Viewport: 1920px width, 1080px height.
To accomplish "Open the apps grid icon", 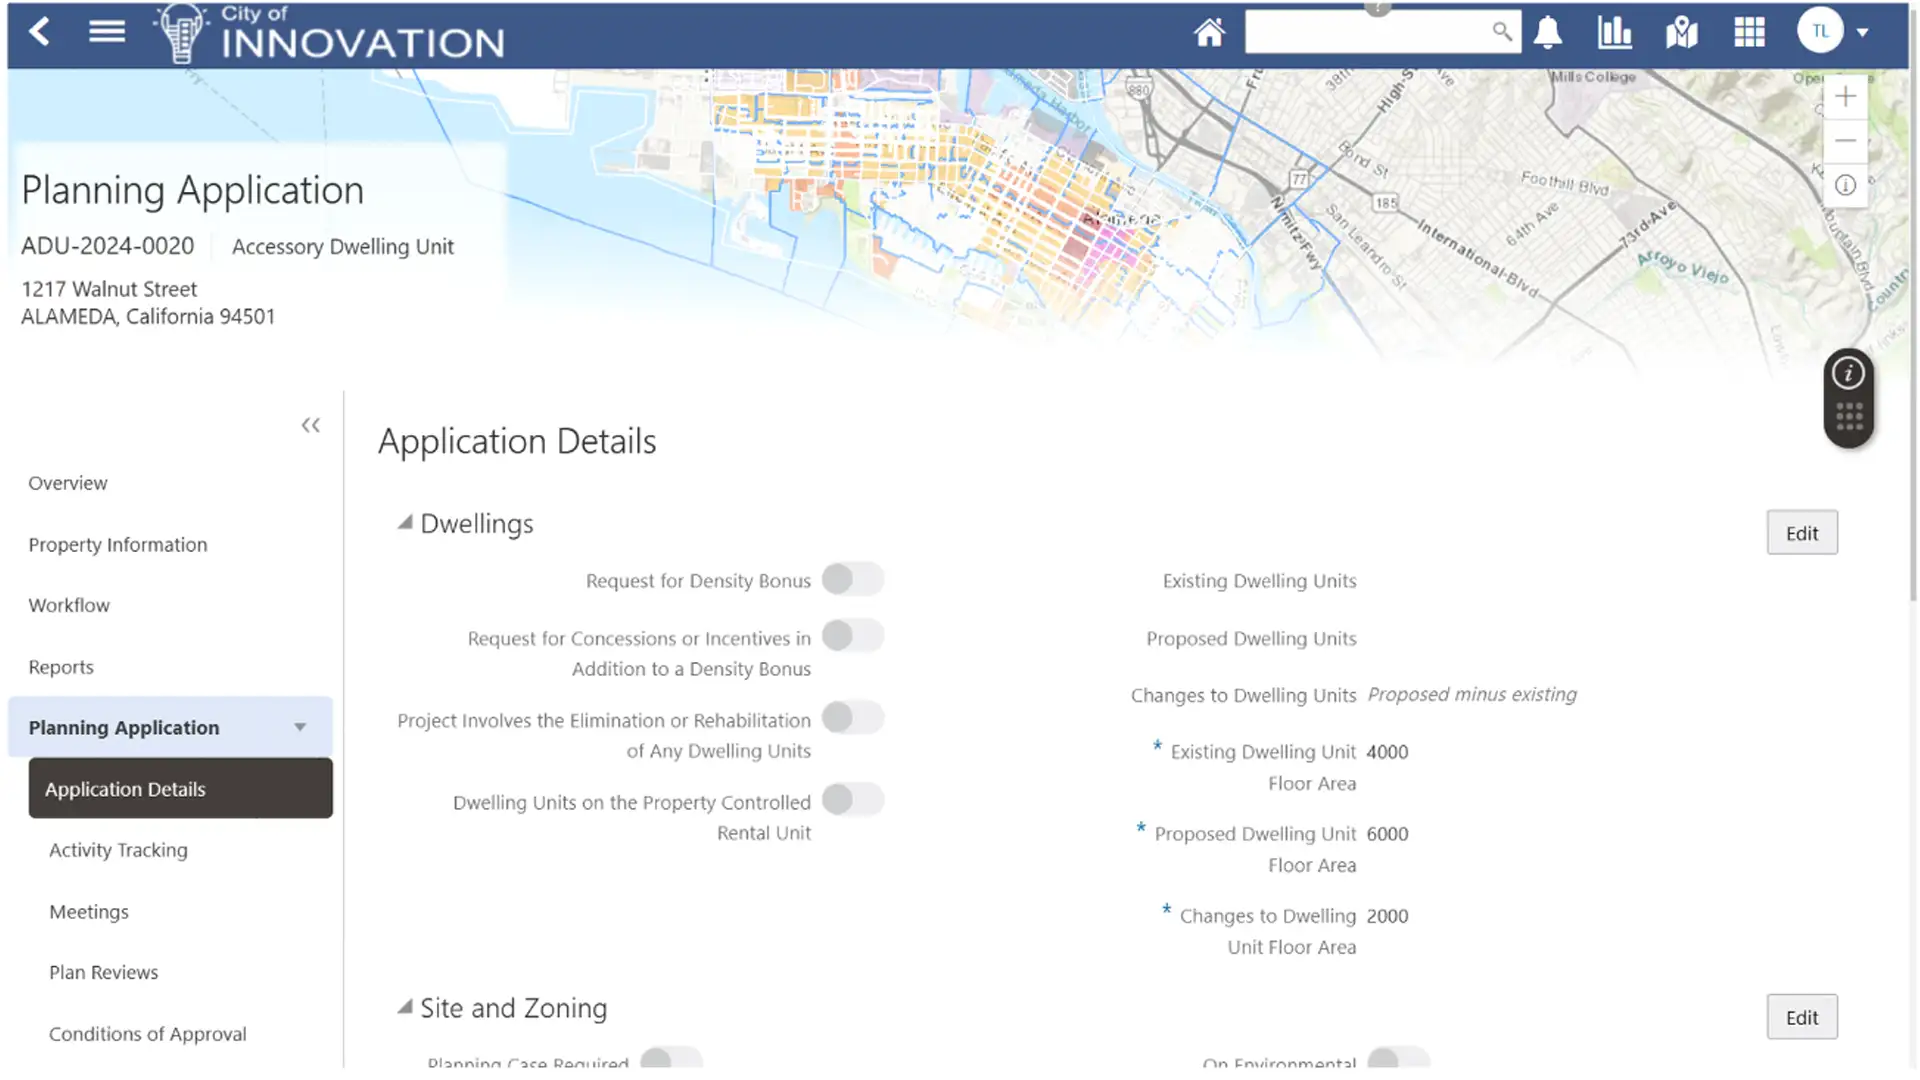I will point(1749,33).
